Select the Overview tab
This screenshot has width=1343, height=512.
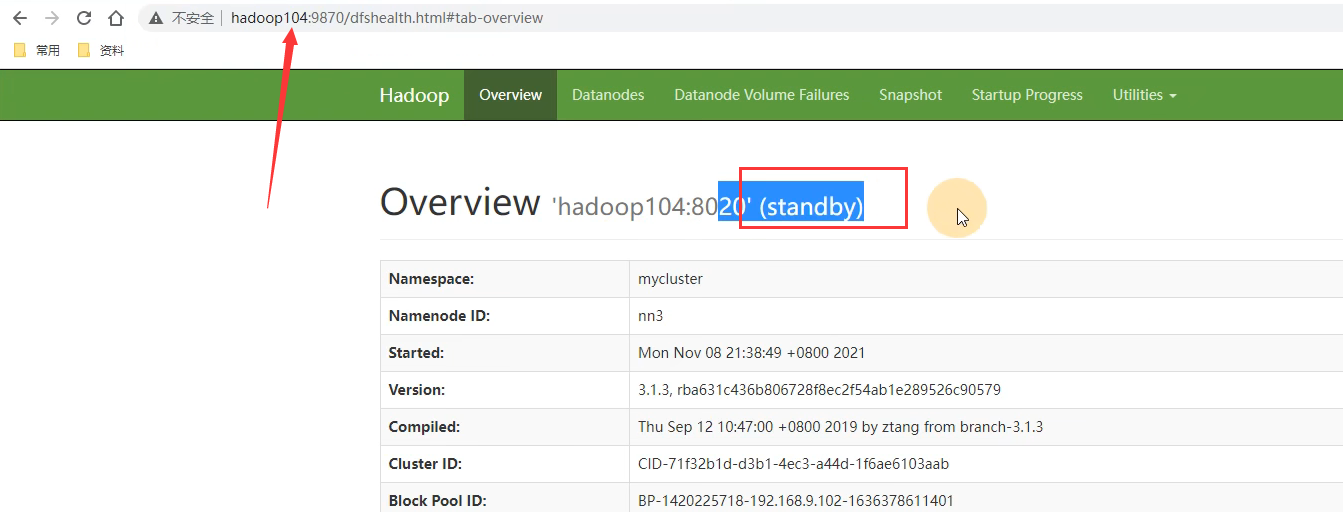(x=510, y=95)
